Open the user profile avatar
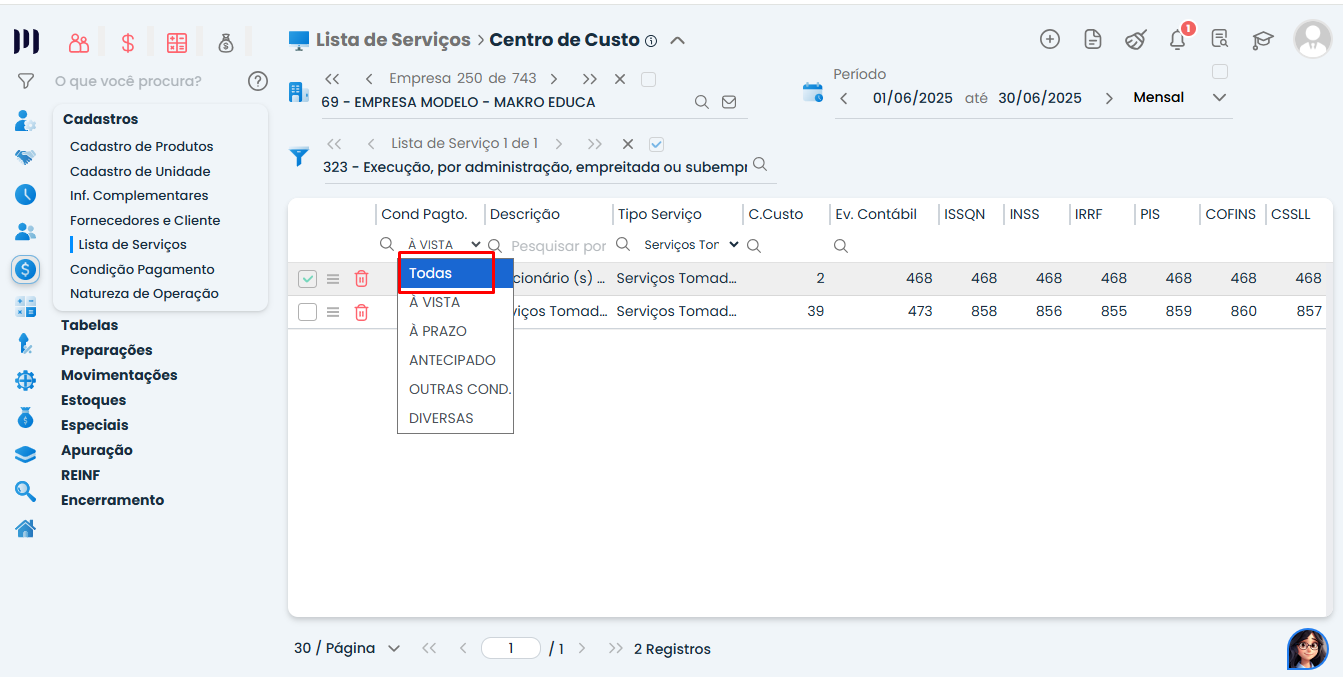The image size is (1343, 677). (1312, 39)
